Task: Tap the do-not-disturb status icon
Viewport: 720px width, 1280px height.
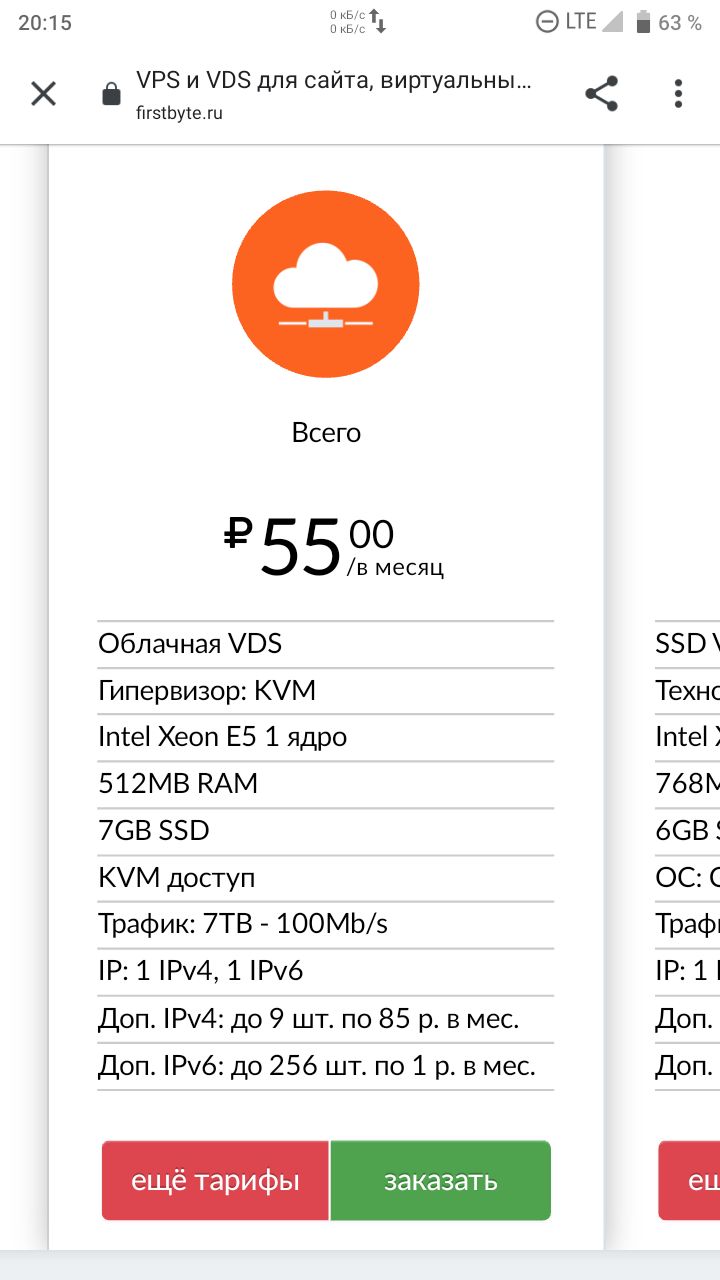Action: [547, 21]
